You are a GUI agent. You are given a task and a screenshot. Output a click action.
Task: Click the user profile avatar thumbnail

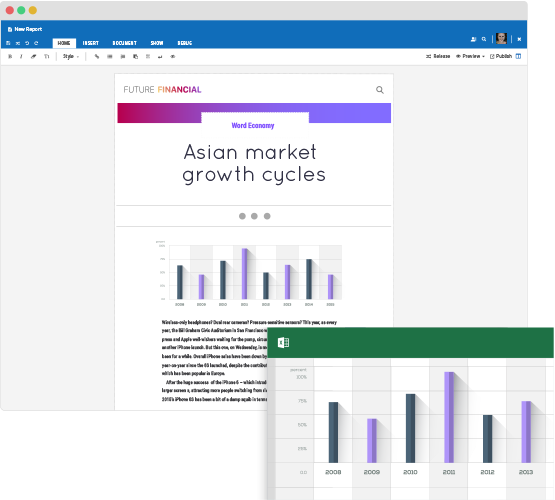pos(501,38)
